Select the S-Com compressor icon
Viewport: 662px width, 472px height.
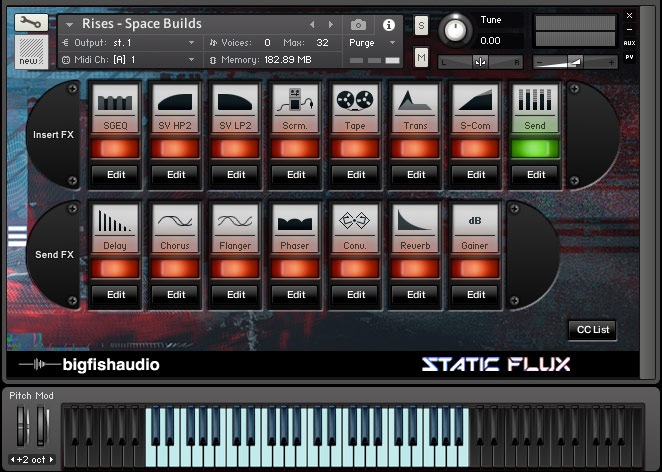click(x=475, y=102)
